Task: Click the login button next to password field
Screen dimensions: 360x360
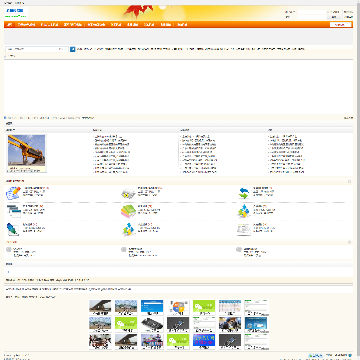Action: (334, 17)
